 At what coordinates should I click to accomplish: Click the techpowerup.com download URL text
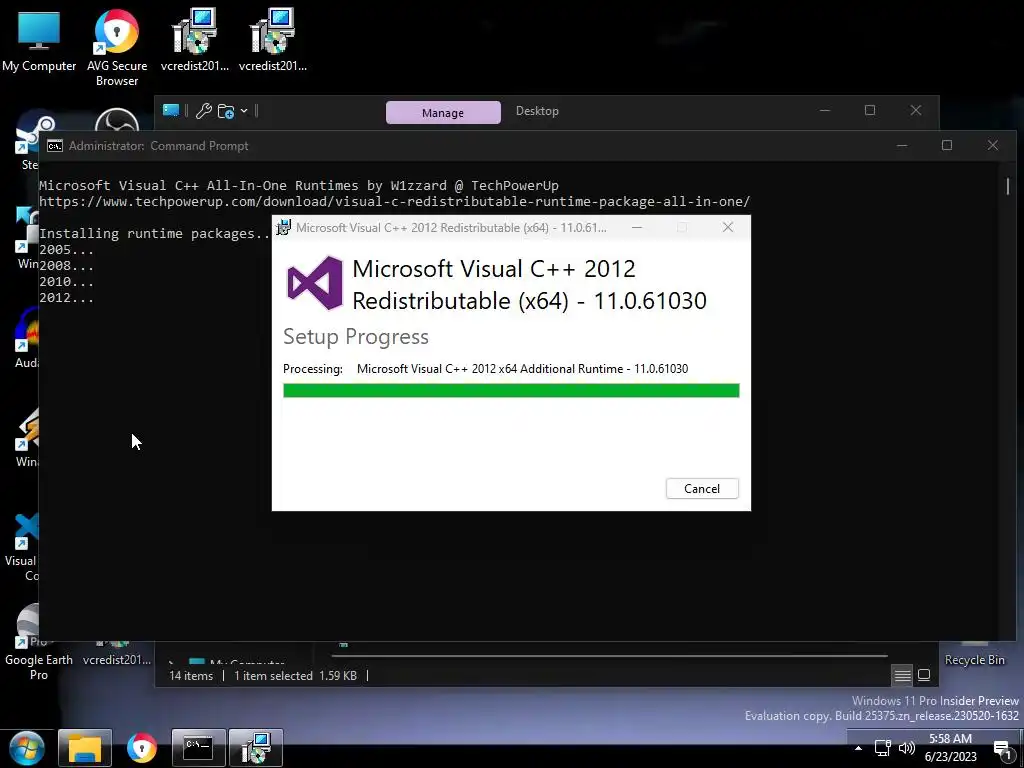[x=394, y=201]
